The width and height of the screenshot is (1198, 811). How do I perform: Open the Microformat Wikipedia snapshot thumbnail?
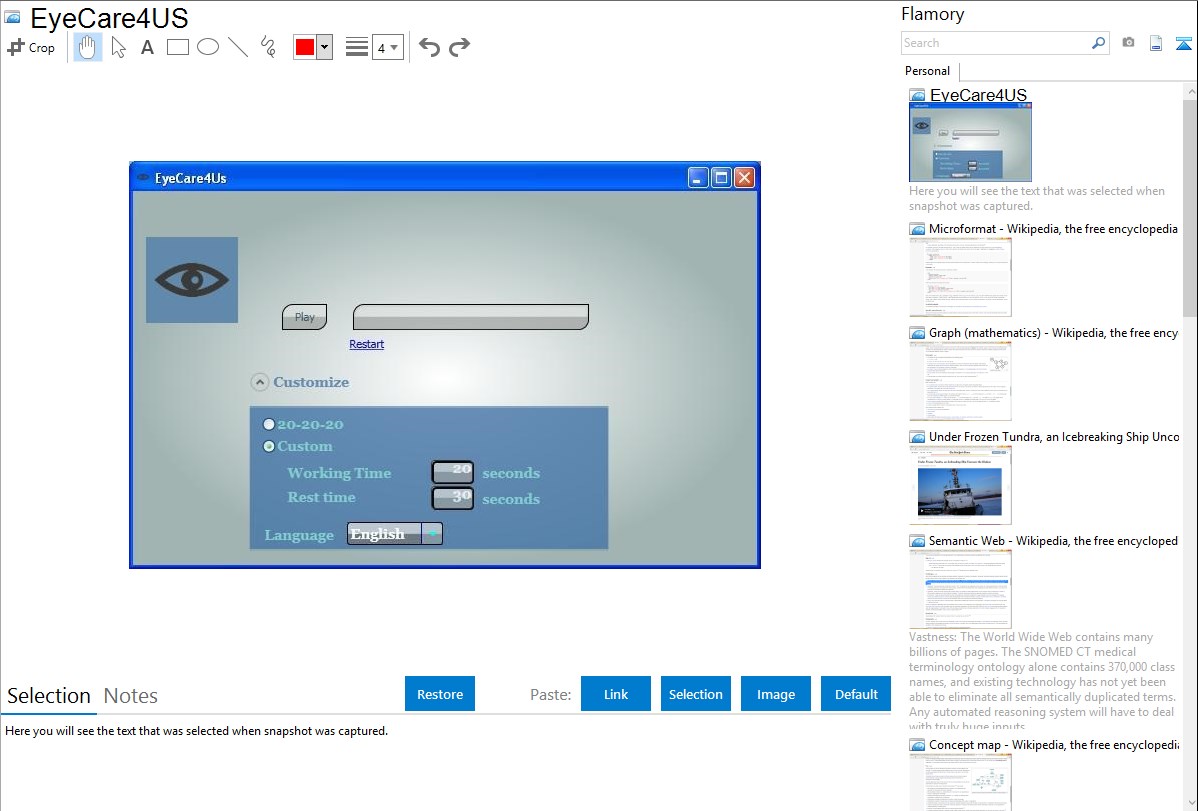[960, 276]
